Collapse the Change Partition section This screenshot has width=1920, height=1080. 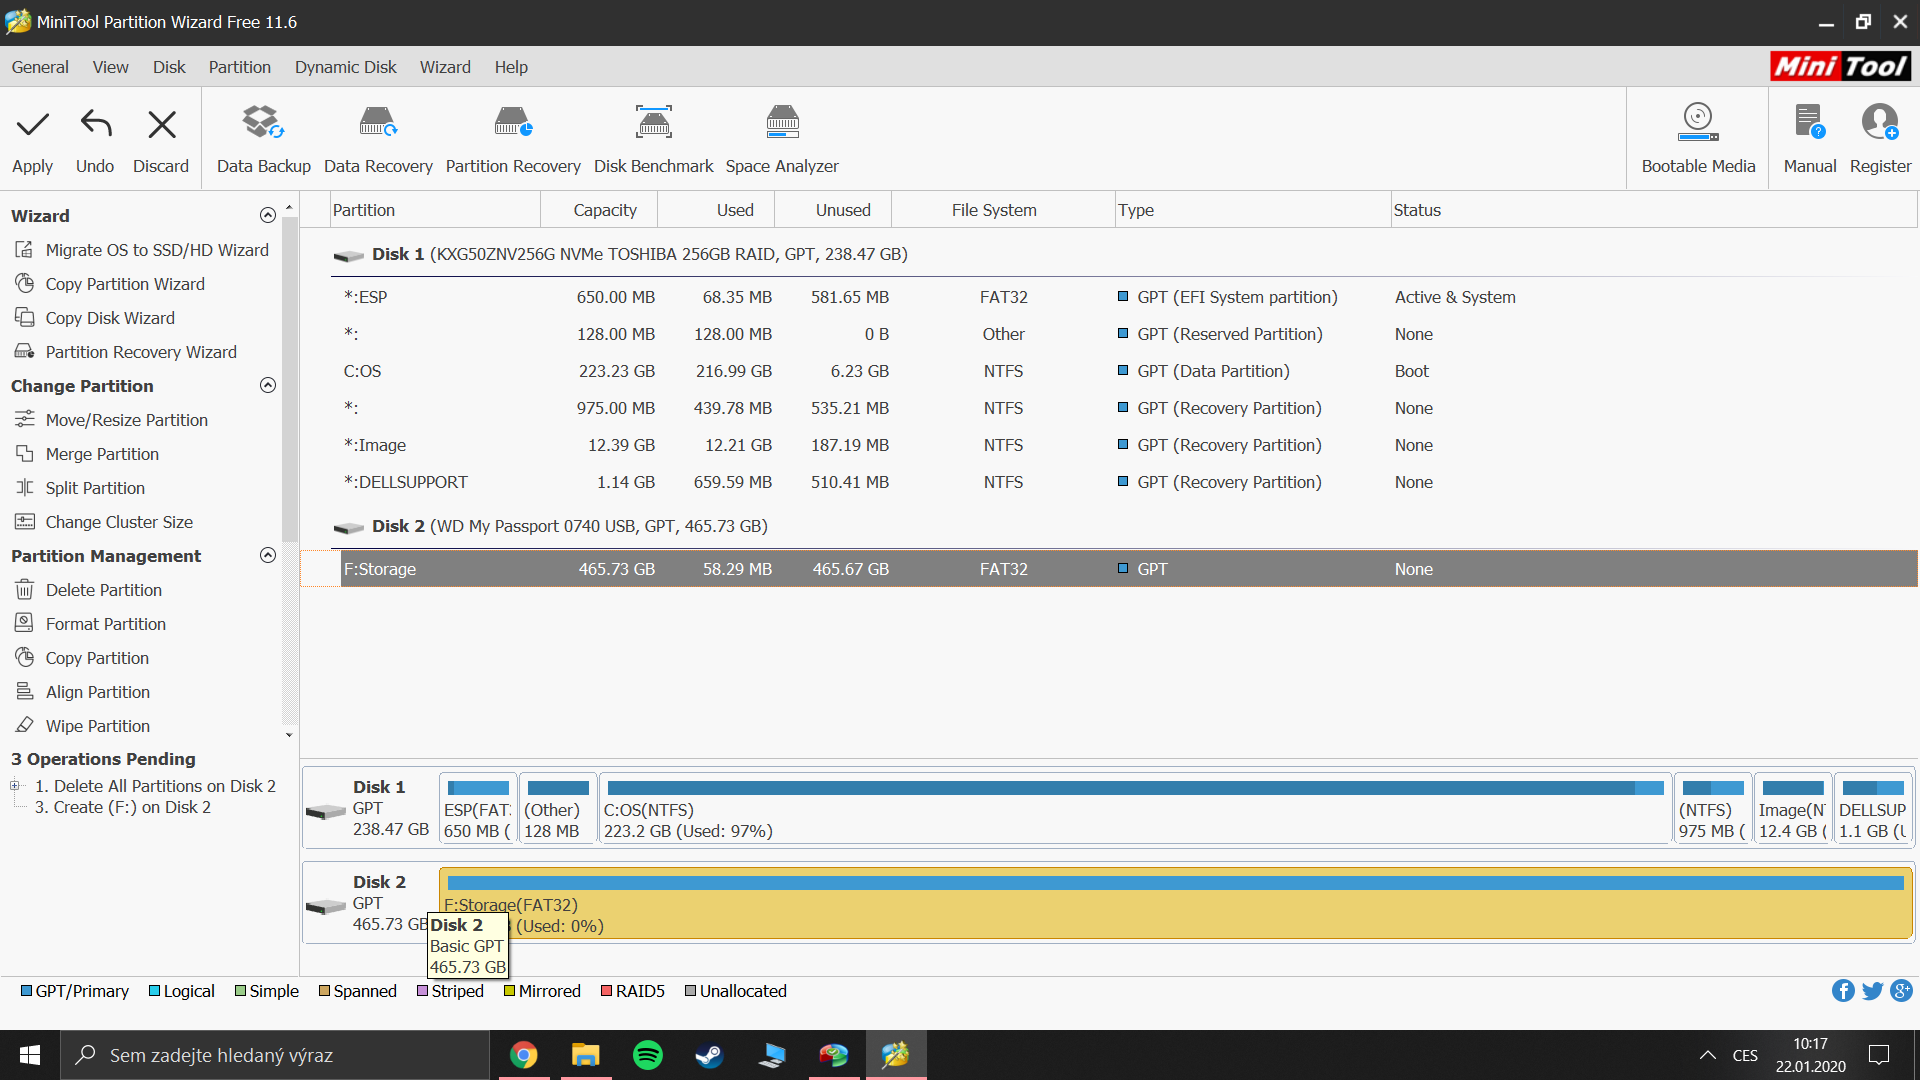pyautogui.click(x=267, y=386)
